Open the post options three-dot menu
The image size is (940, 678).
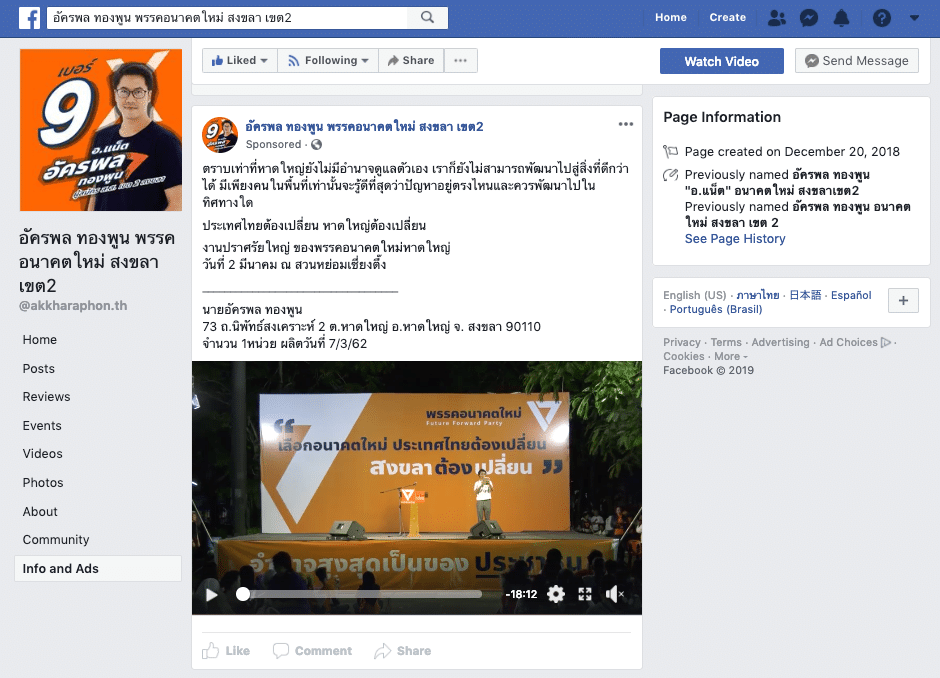pos(625,124)
